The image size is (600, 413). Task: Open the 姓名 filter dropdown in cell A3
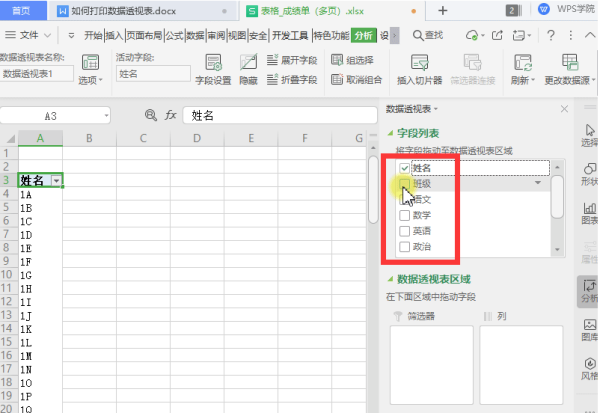pos(56,181)
